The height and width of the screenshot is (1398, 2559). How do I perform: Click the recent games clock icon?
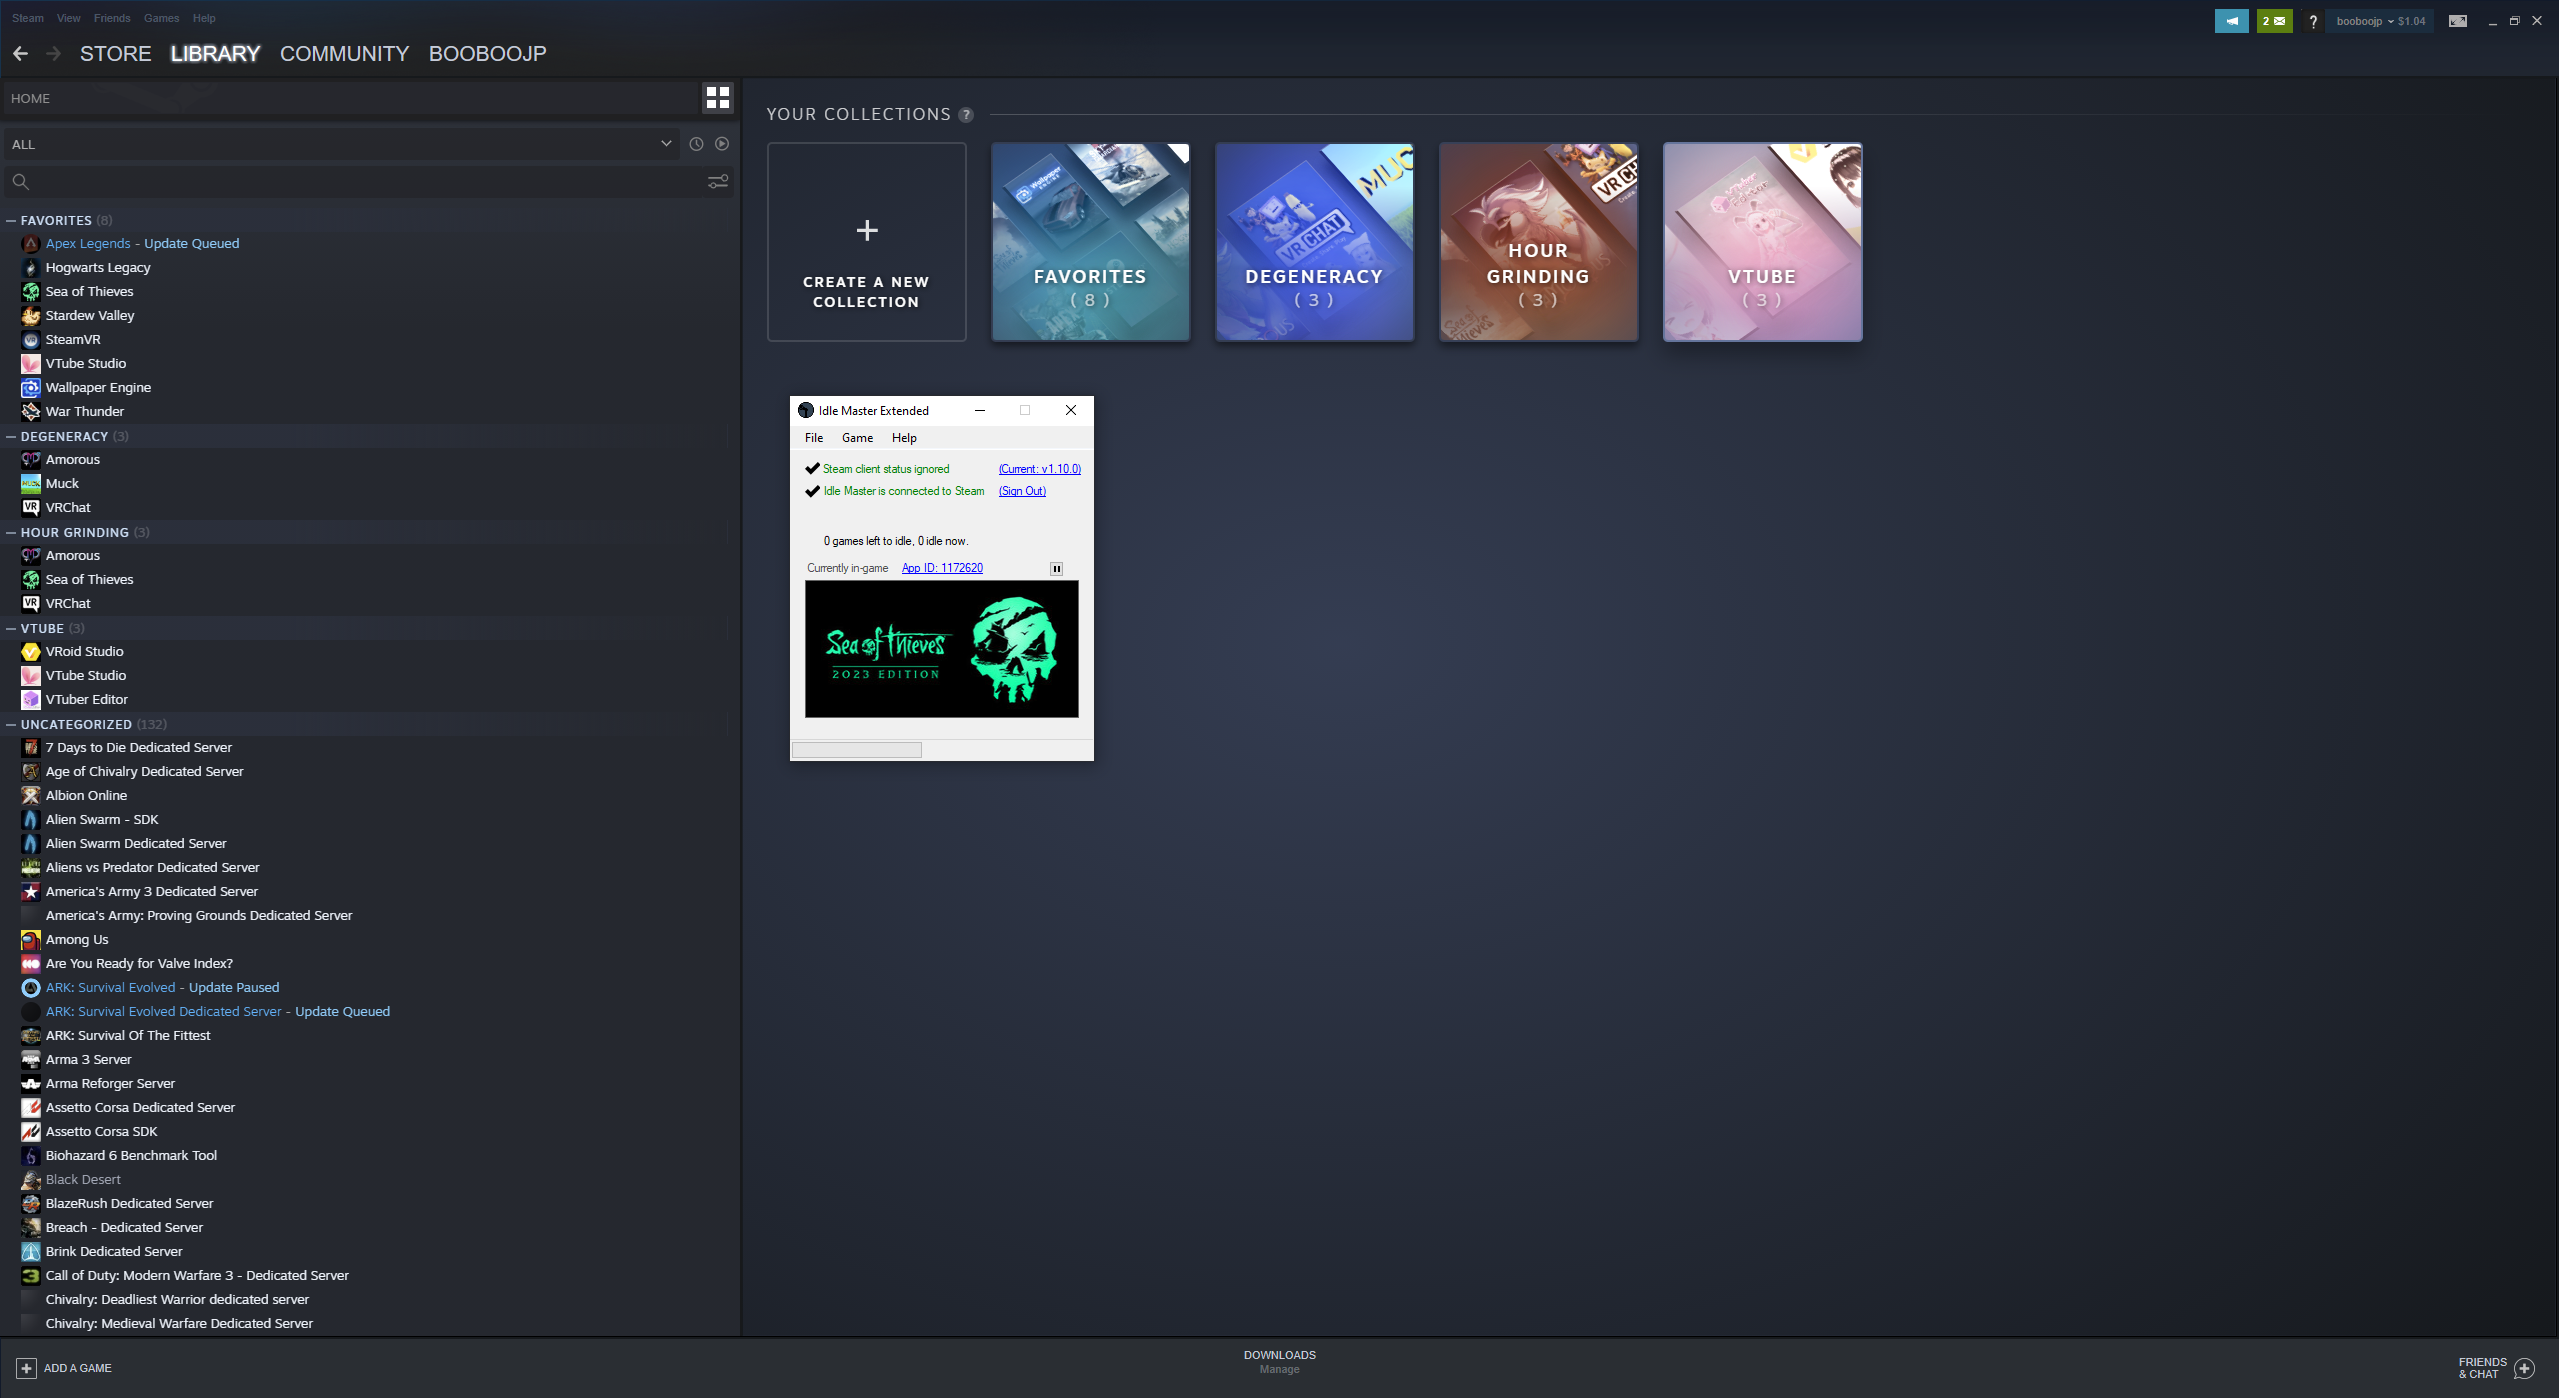[697, 144]
